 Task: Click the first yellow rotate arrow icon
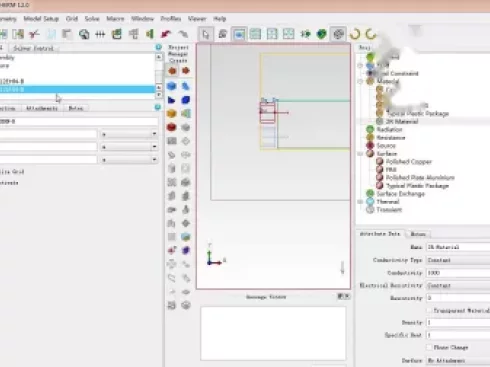coord(355,34)
